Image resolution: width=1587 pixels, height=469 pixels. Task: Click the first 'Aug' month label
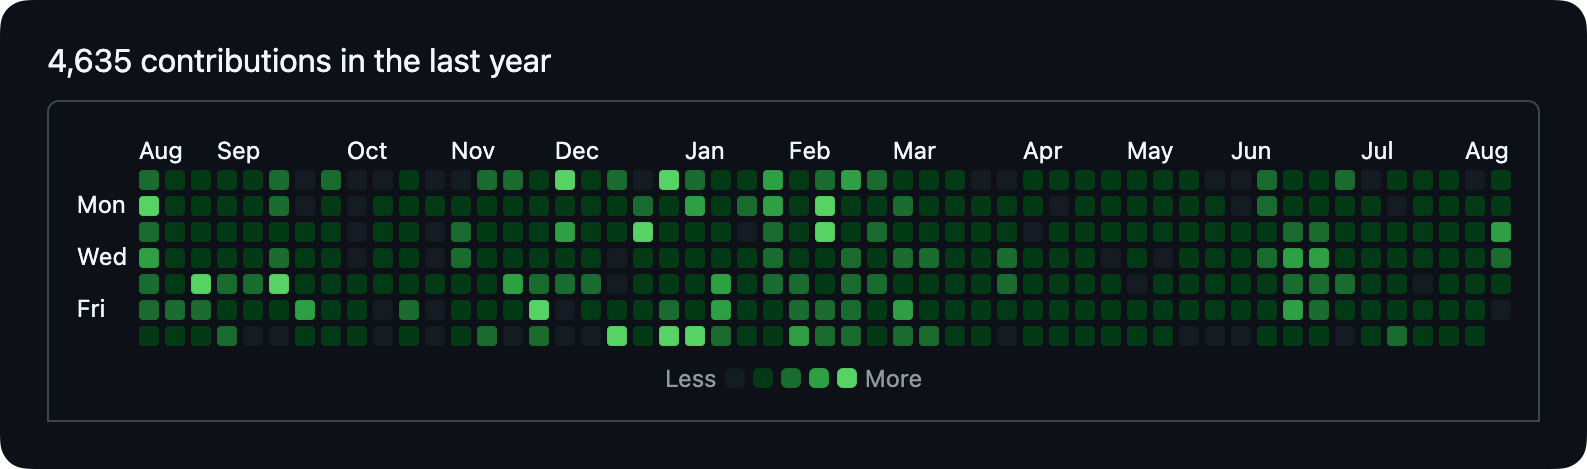[x=161, y=151]
